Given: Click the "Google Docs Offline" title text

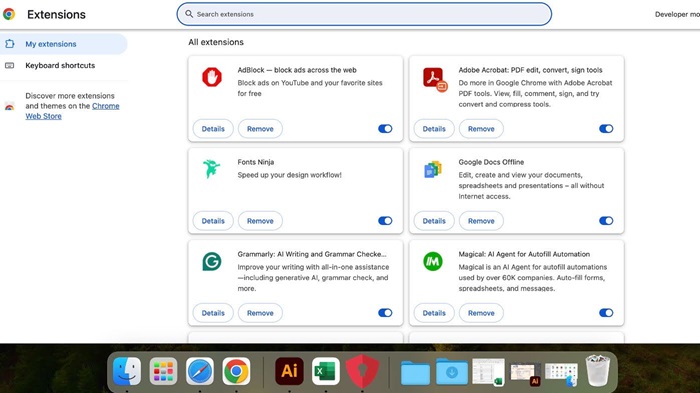Looking at the screenshot, I should (491, 162).
